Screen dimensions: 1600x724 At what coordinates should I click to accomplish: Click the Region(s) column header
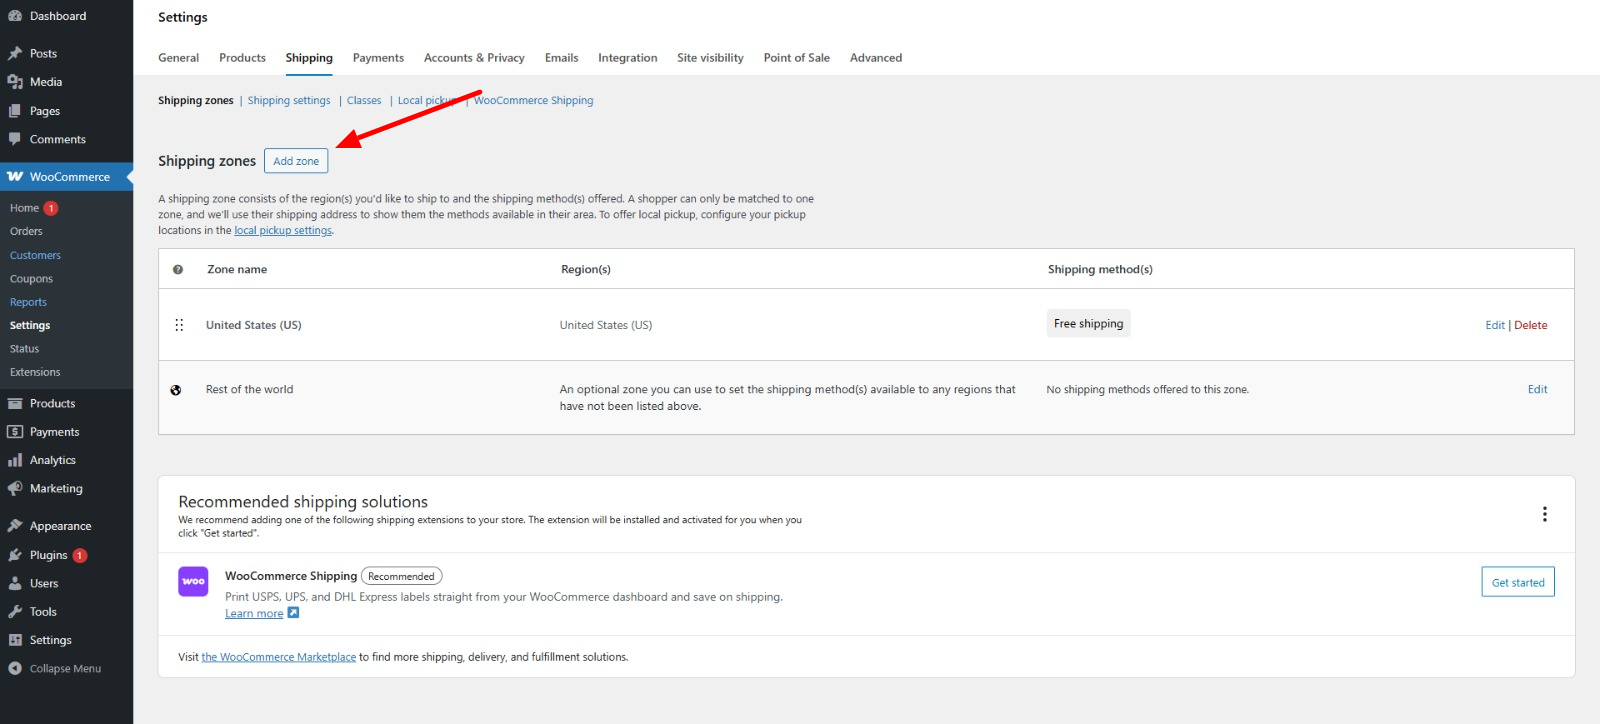click(x=586, y=270)
